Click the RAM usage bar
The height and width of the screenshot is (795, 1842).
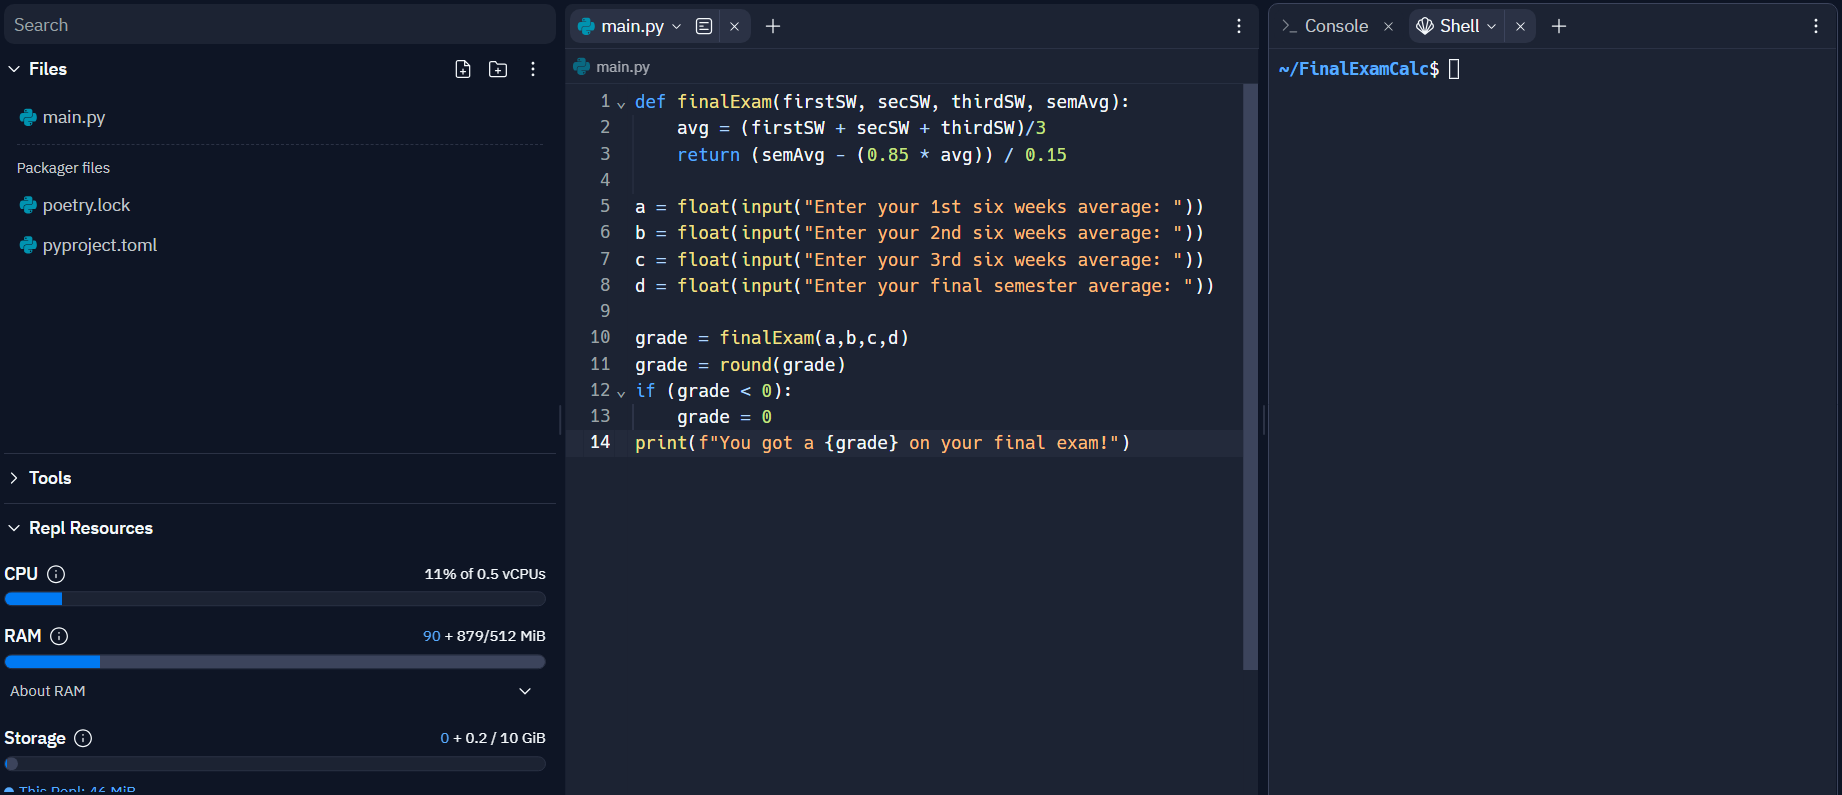coord(275,661)
